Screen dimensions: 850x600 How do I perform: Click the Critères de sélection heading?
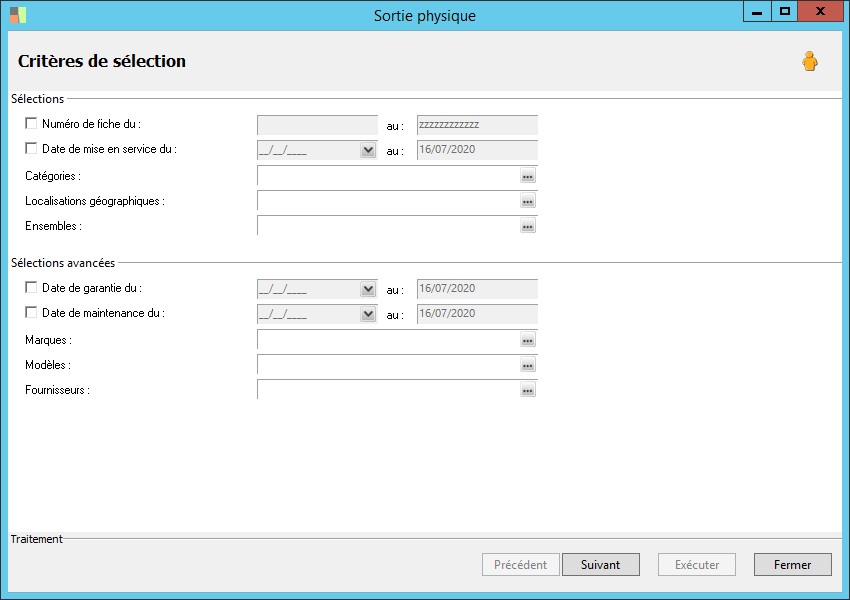[x=102, y=61]
